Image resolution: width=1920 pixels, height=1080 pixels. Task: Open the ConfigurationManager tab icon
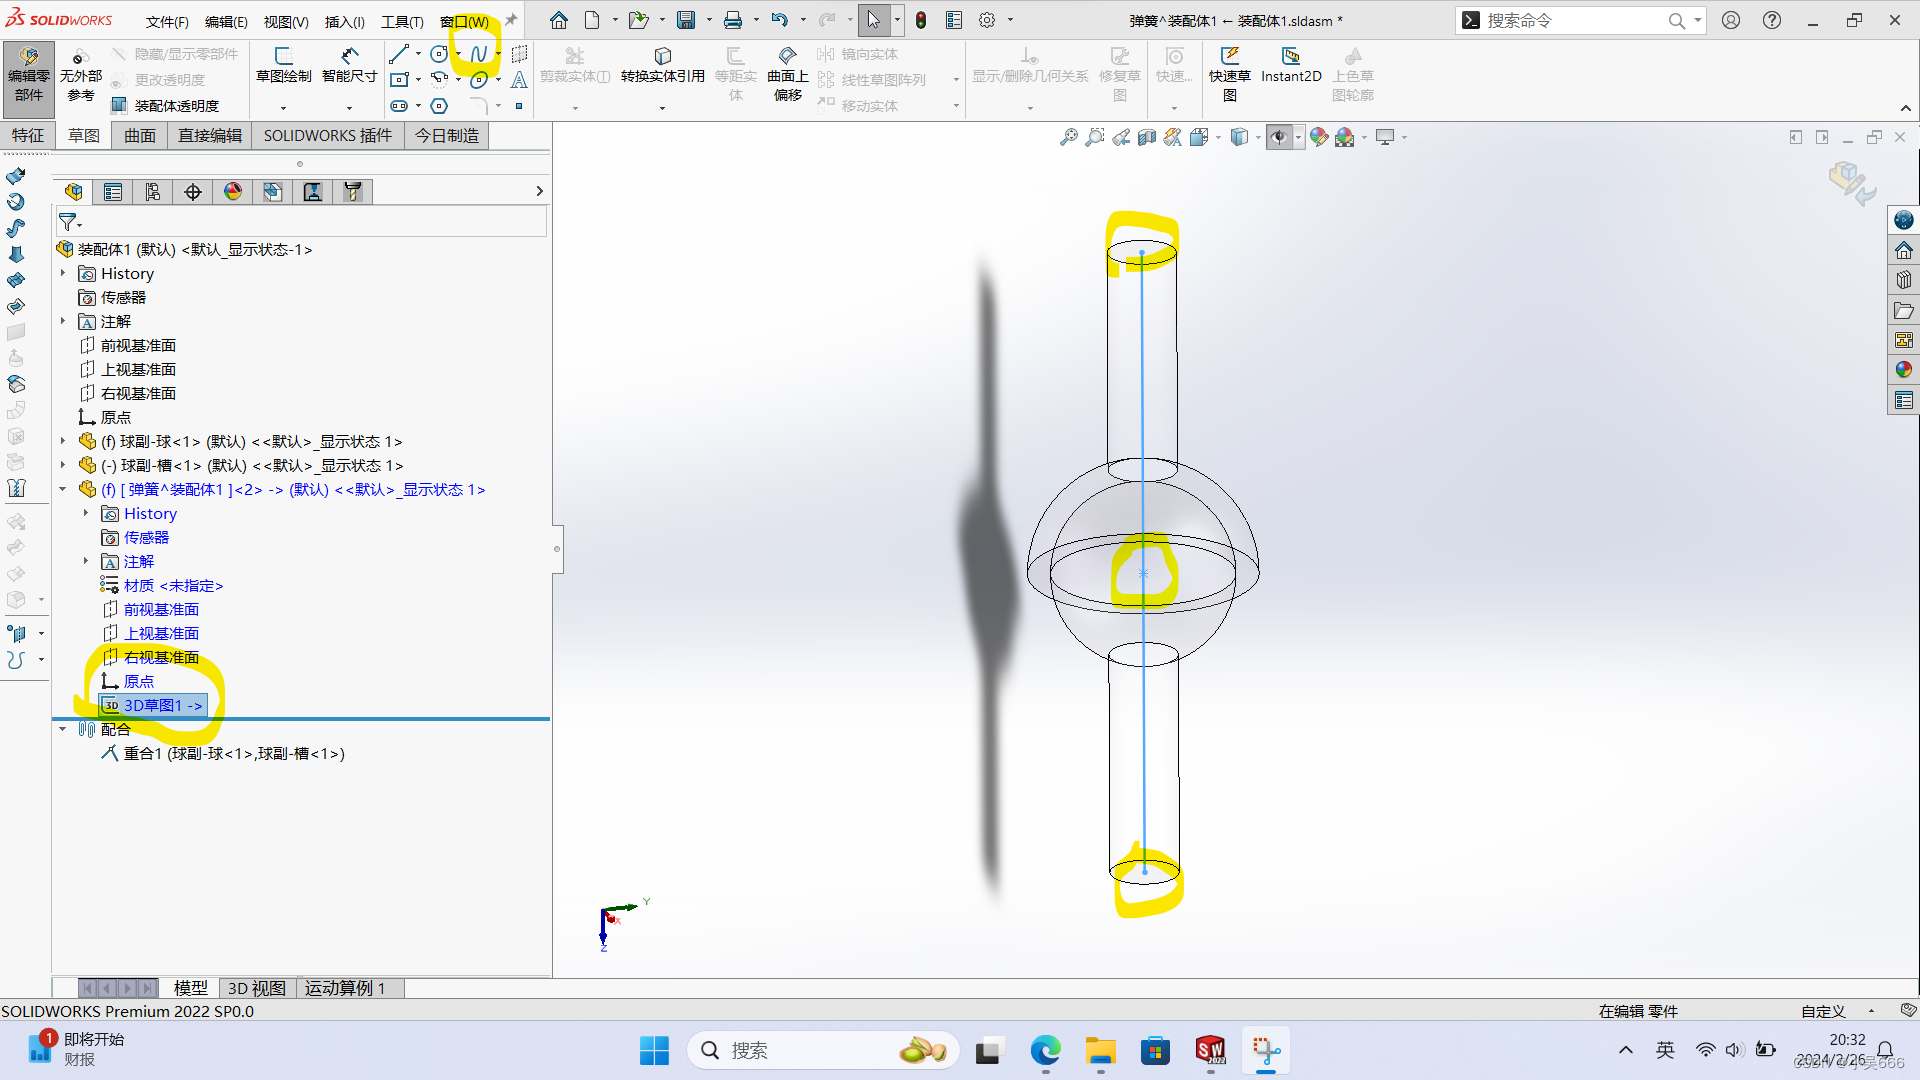[153, 192]
